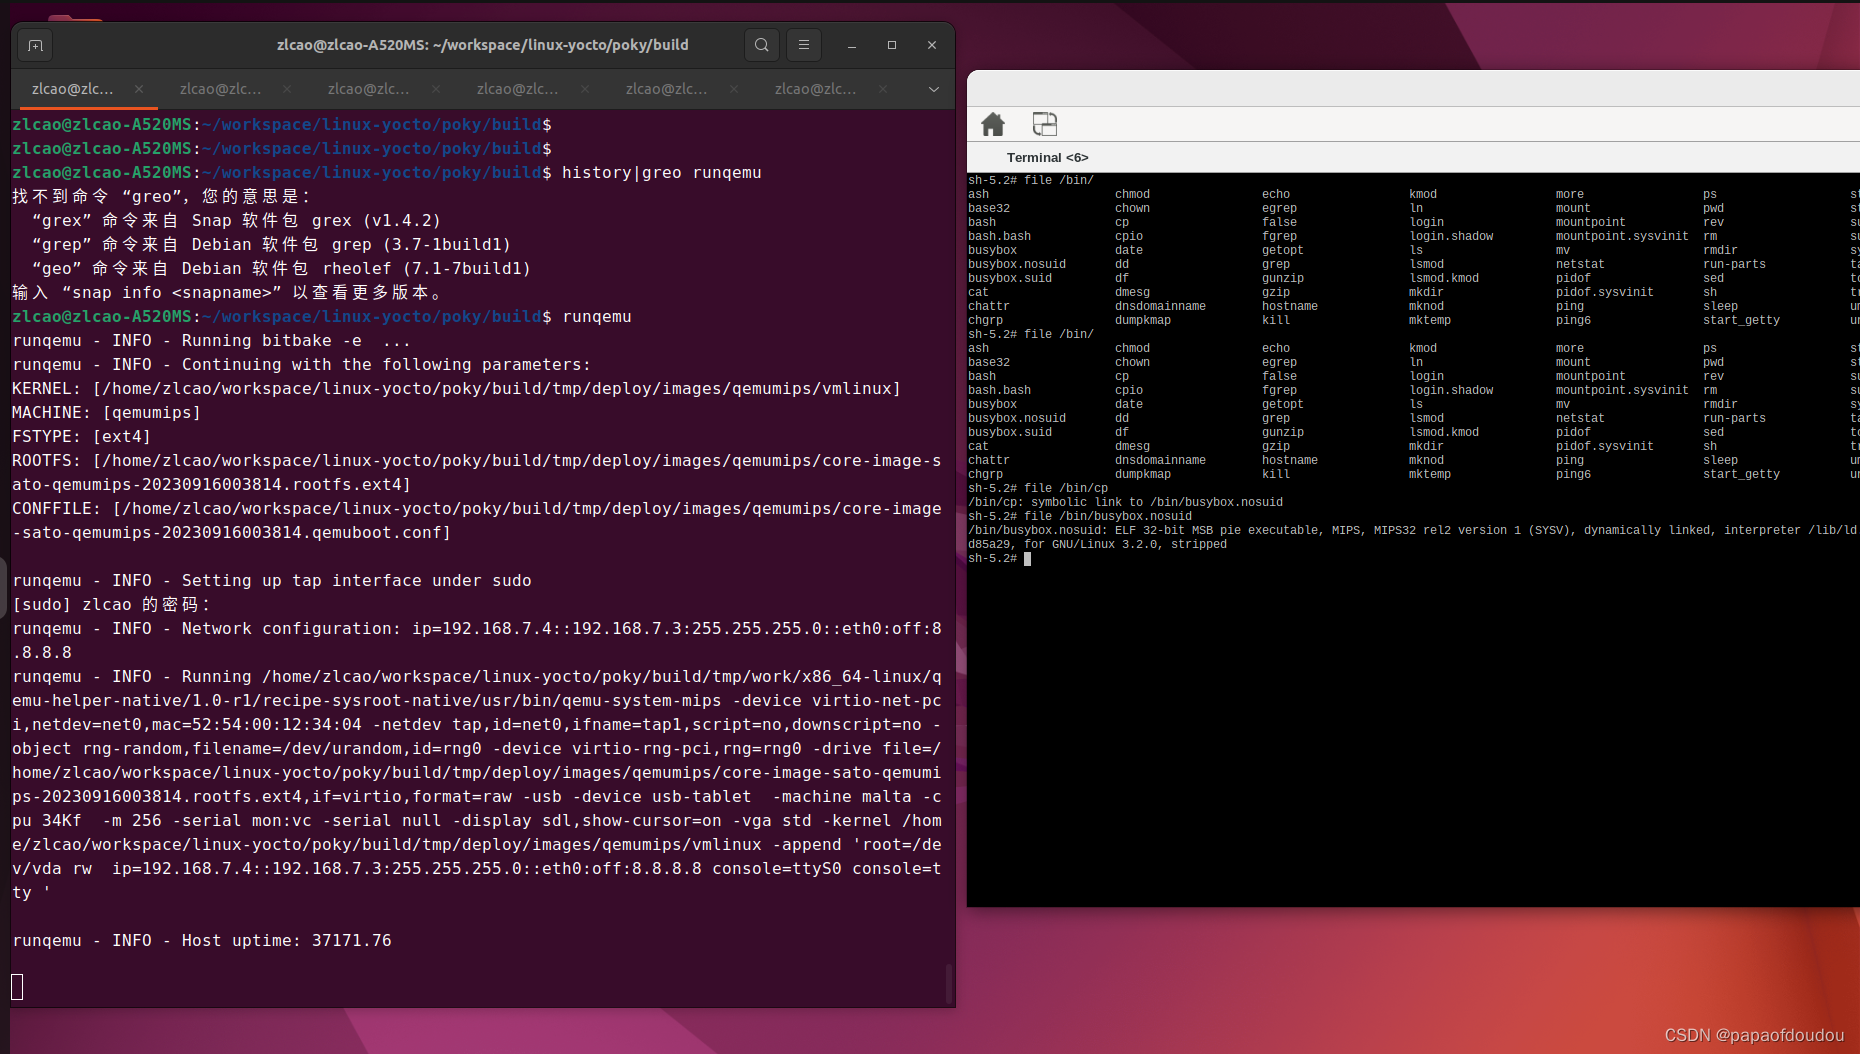The width and height of the screenshot is (1860, 1054).
Task: Select the Terminal <6> taskbar entry in Sato
Action: 1047,157
